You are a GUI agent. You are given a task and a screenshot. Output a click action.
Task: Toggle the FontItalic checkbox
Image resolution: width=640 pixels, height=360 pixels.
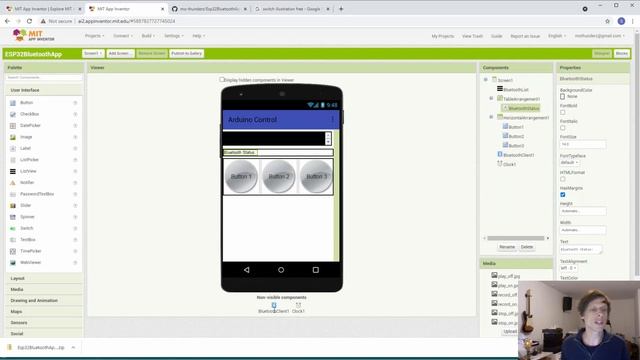[x=563, y=128]
